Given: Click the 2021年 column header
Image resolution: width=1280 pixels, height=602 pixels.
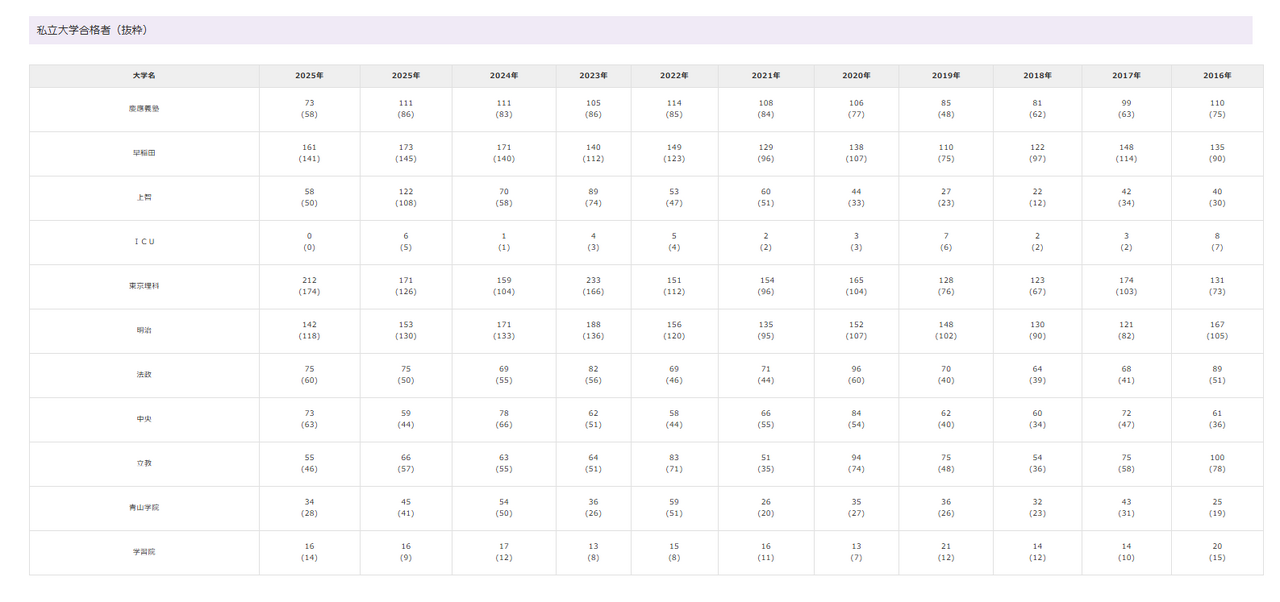Looking at the screenshot, I should (766, 76).
